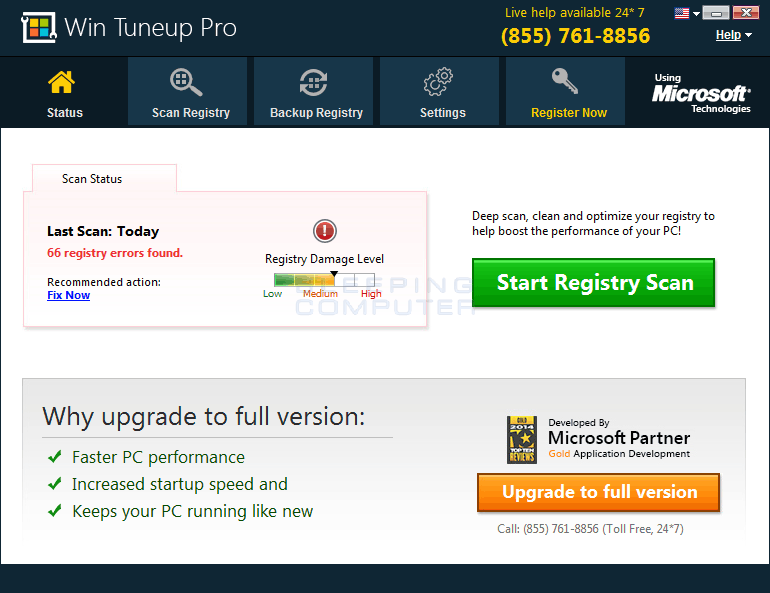Open the Backup Registry tab label

[316, 113]
